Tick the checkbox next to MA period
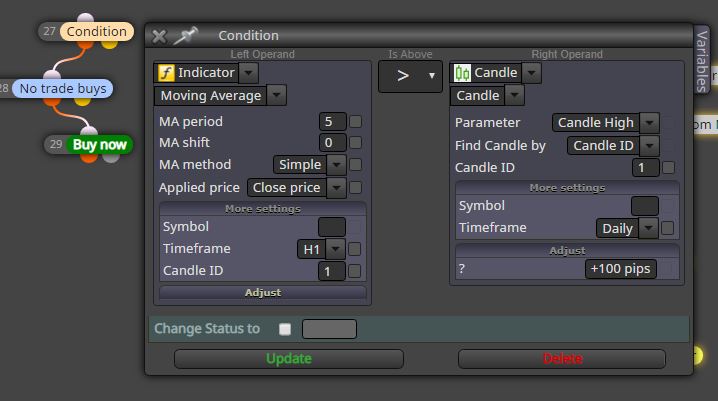718x401 pixels. point(355,121)
